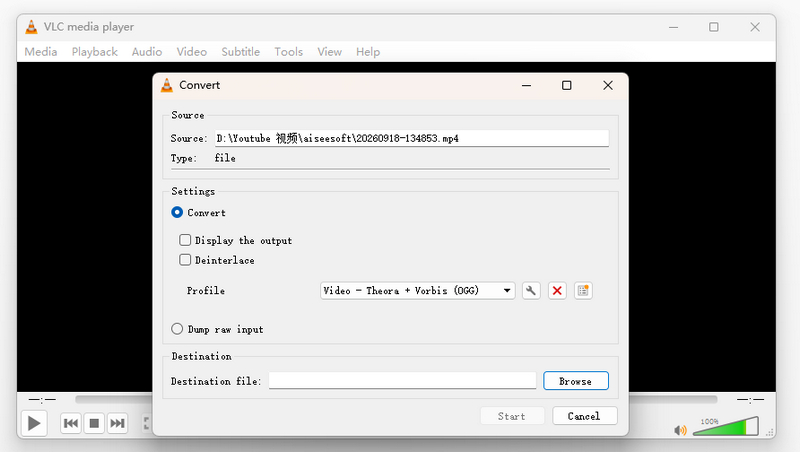This screenshot has height=452, width=800.
Task: Click the VLC cone icon in title bar
Action: 32,27
